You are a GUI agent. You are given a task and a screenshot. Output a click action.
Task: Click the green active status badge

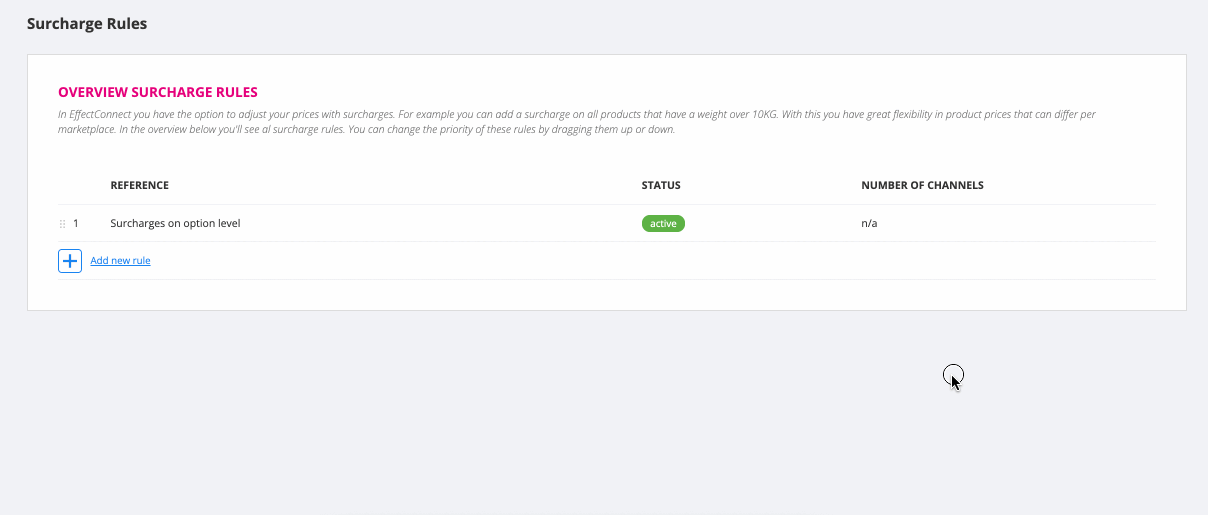click(x=663, y=224)
